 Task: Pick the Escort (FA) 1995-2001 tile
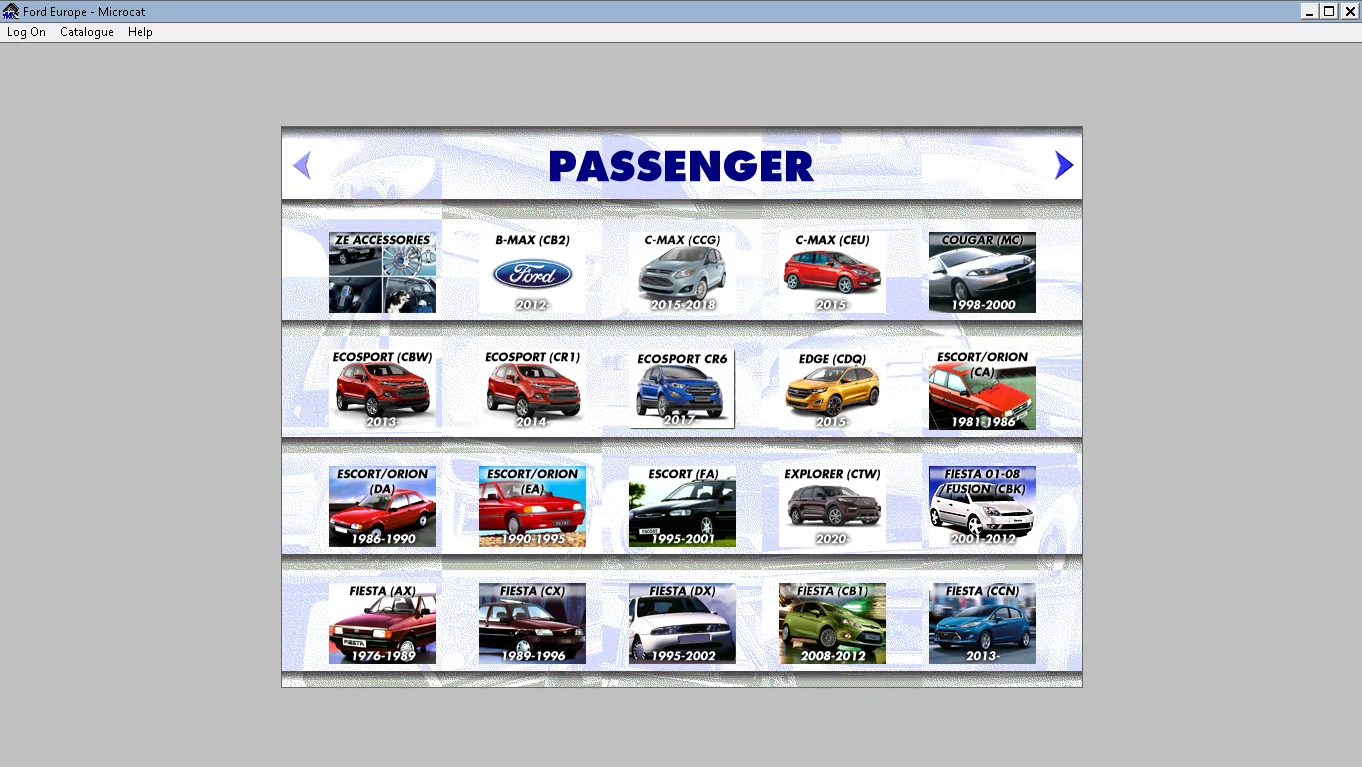(682, 506)
